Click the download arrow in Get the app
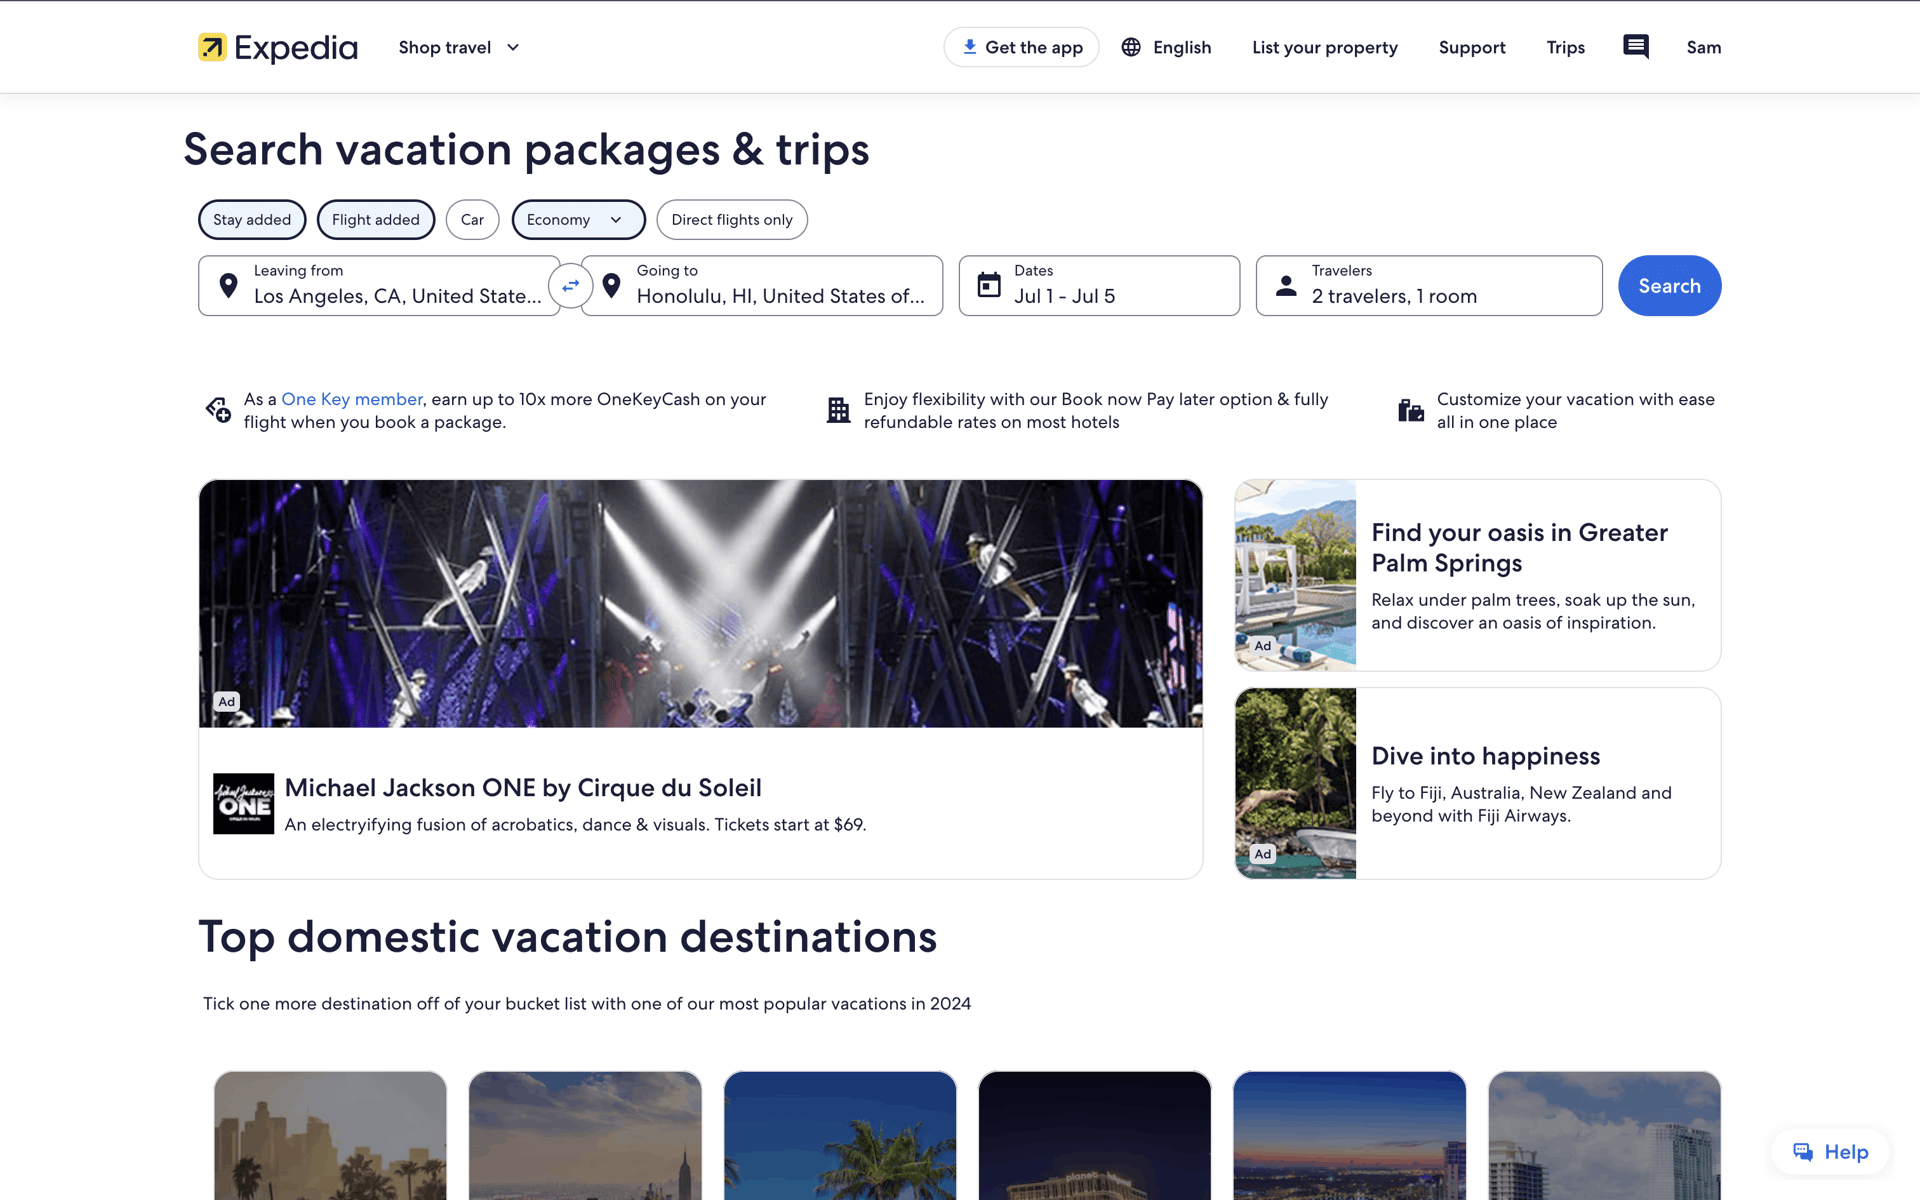Screen dimensions: 1920x1200 [x=969, y=47]
